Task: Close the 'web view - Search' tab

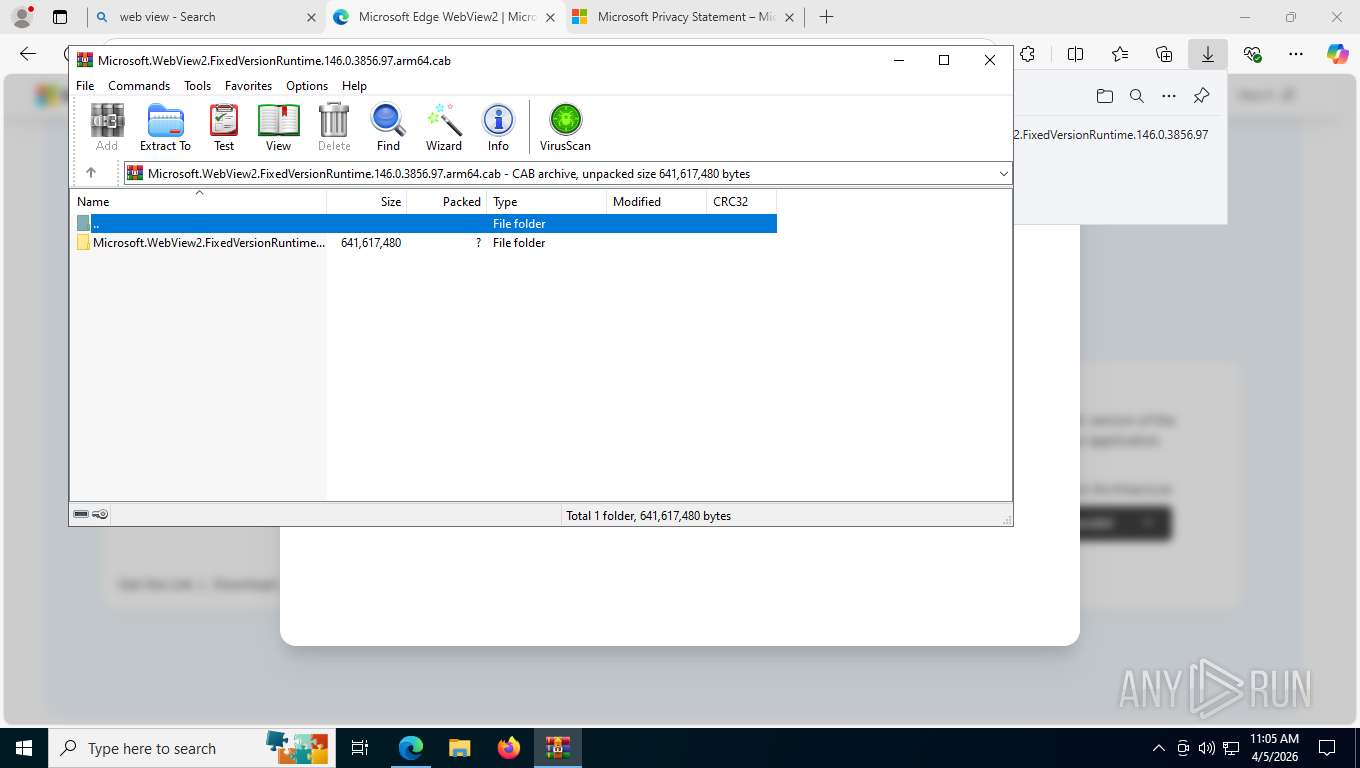Action: (310, 17)
